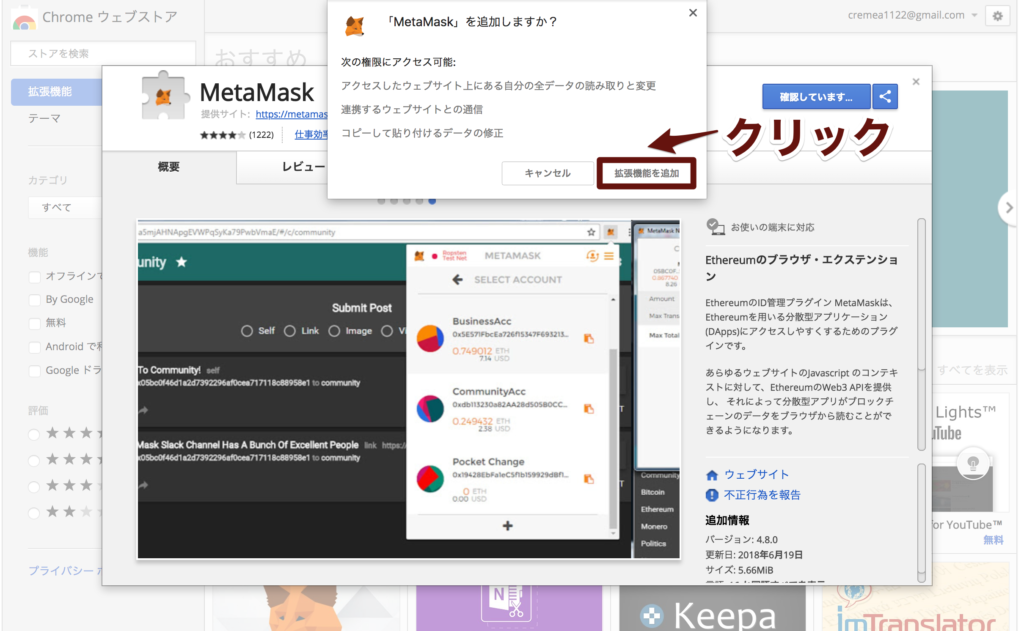Click the すべてを表示 link behind the overlay

point(972,370)
